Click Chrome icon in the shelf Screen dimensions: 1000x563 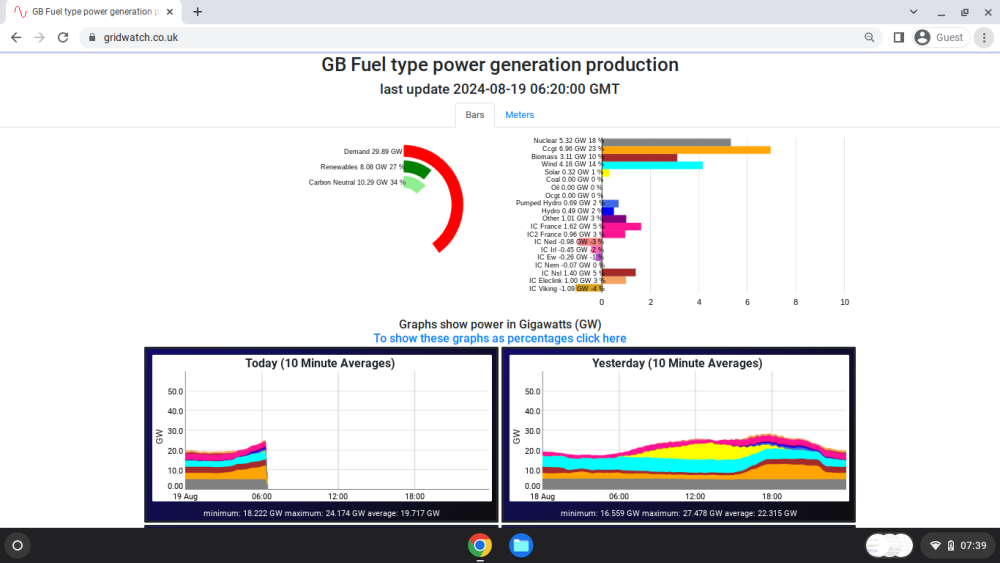coord(480,545)
